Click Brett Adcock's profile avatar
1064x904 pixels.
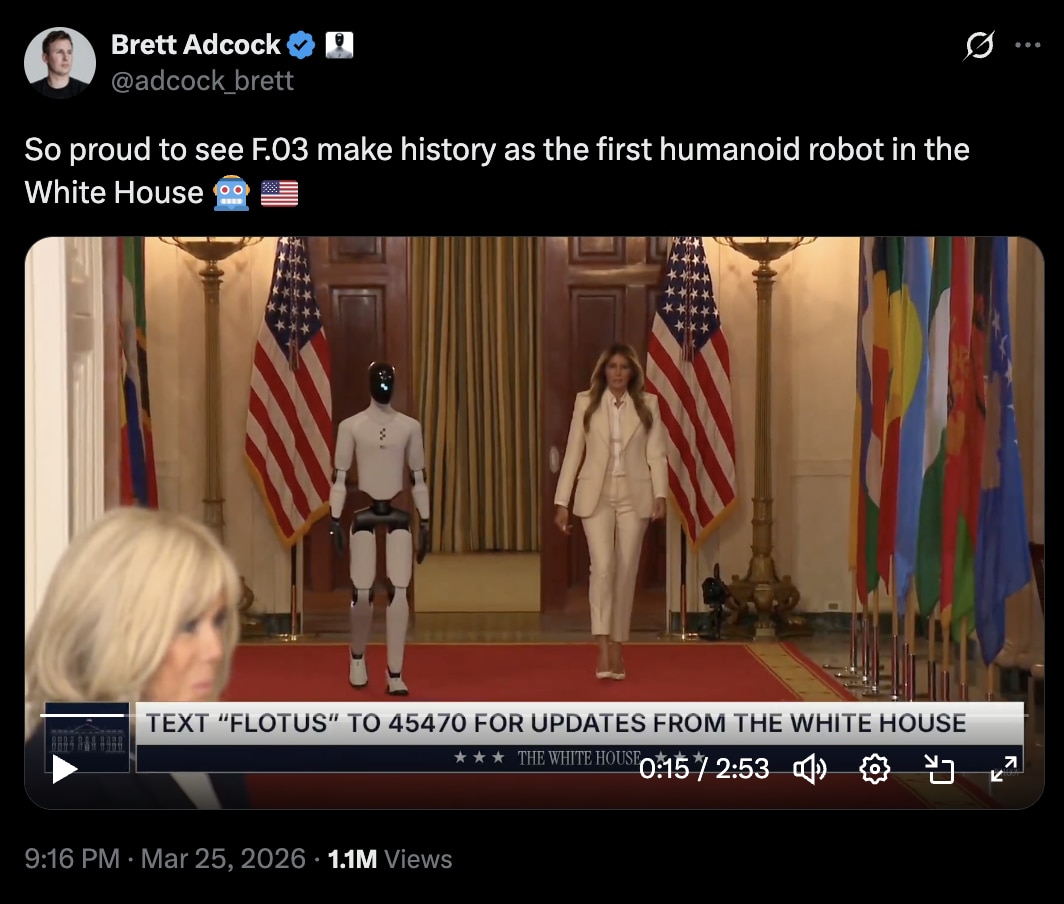tap(60, 62)
